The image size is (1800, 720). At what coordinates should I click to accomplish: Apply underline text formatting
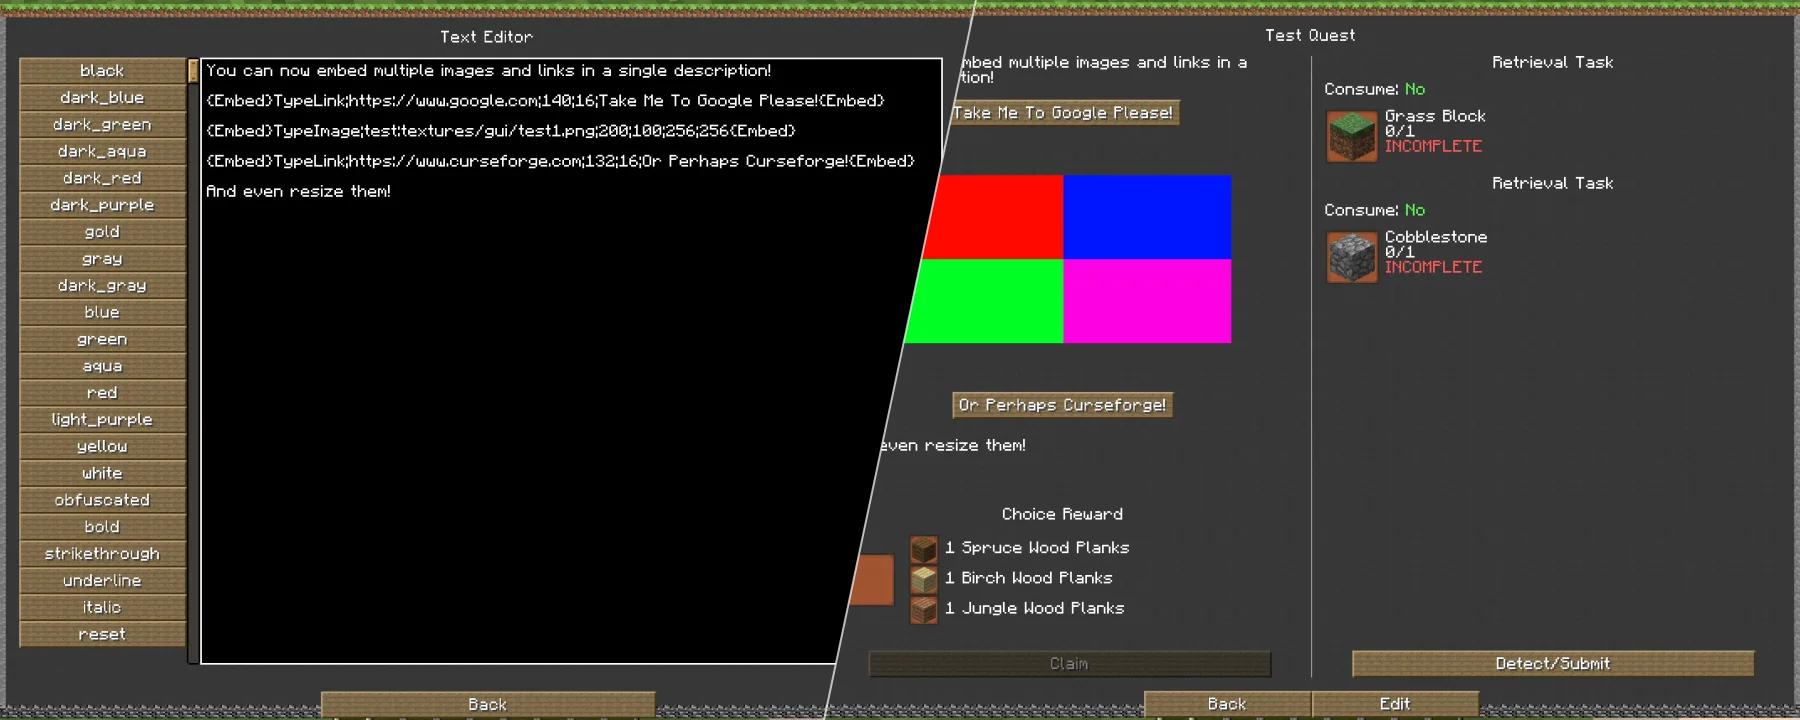(103, 581)
